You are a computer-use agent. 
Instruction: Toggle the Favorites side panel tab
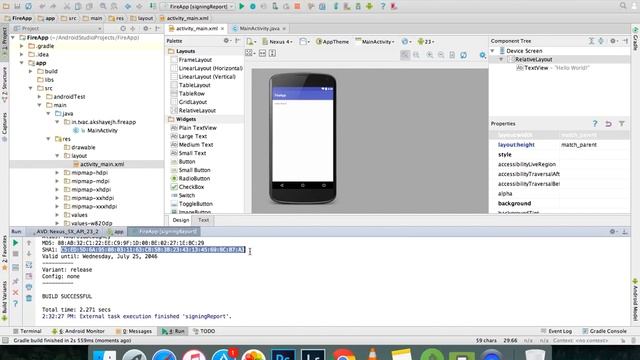point(4,253)
